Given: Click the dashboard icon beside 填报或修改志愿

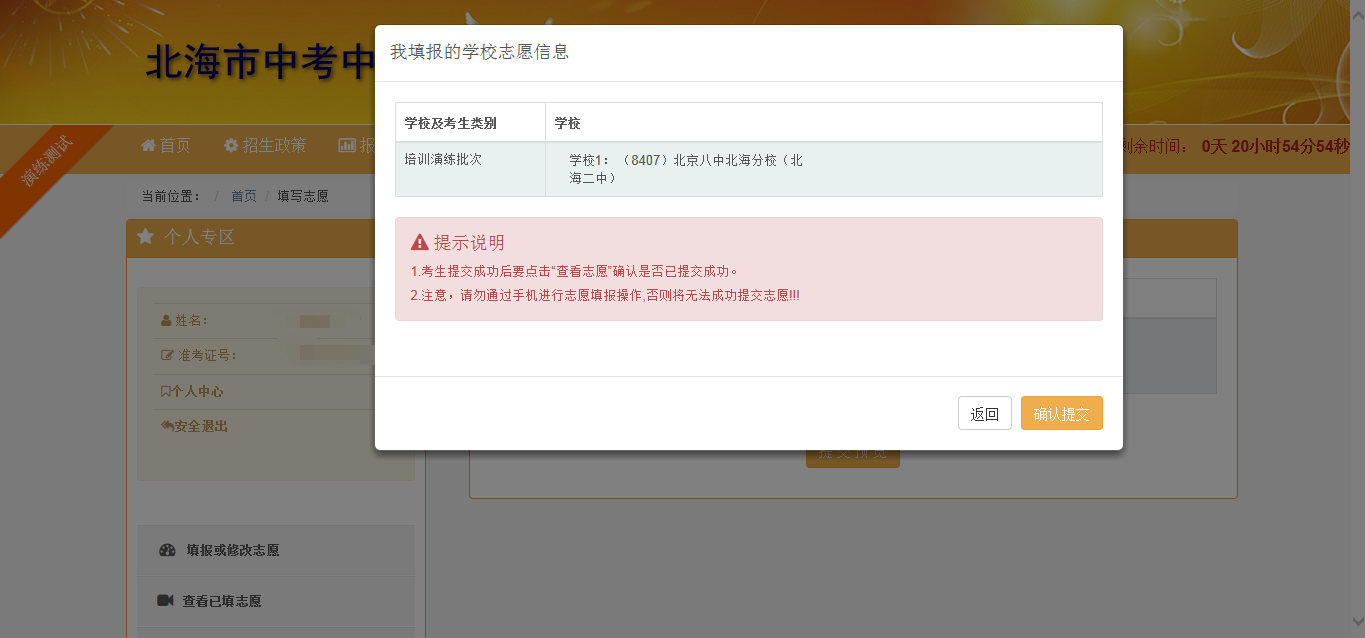Looking at the screenshot, I should click(167, 550).
